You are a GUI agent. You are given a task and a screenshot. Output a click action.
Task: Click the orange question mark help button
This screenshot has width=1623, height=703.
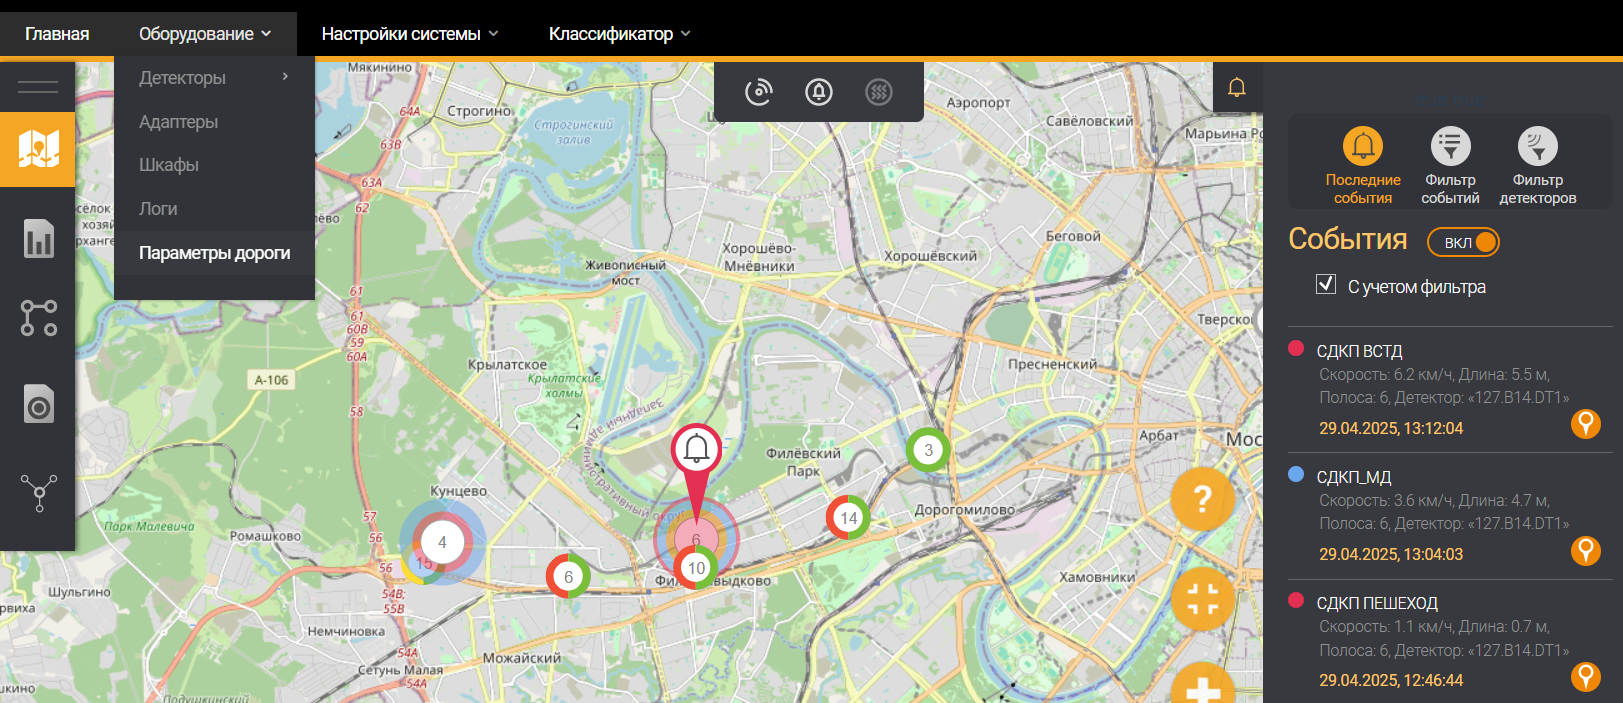click(x=1202, y=498)
